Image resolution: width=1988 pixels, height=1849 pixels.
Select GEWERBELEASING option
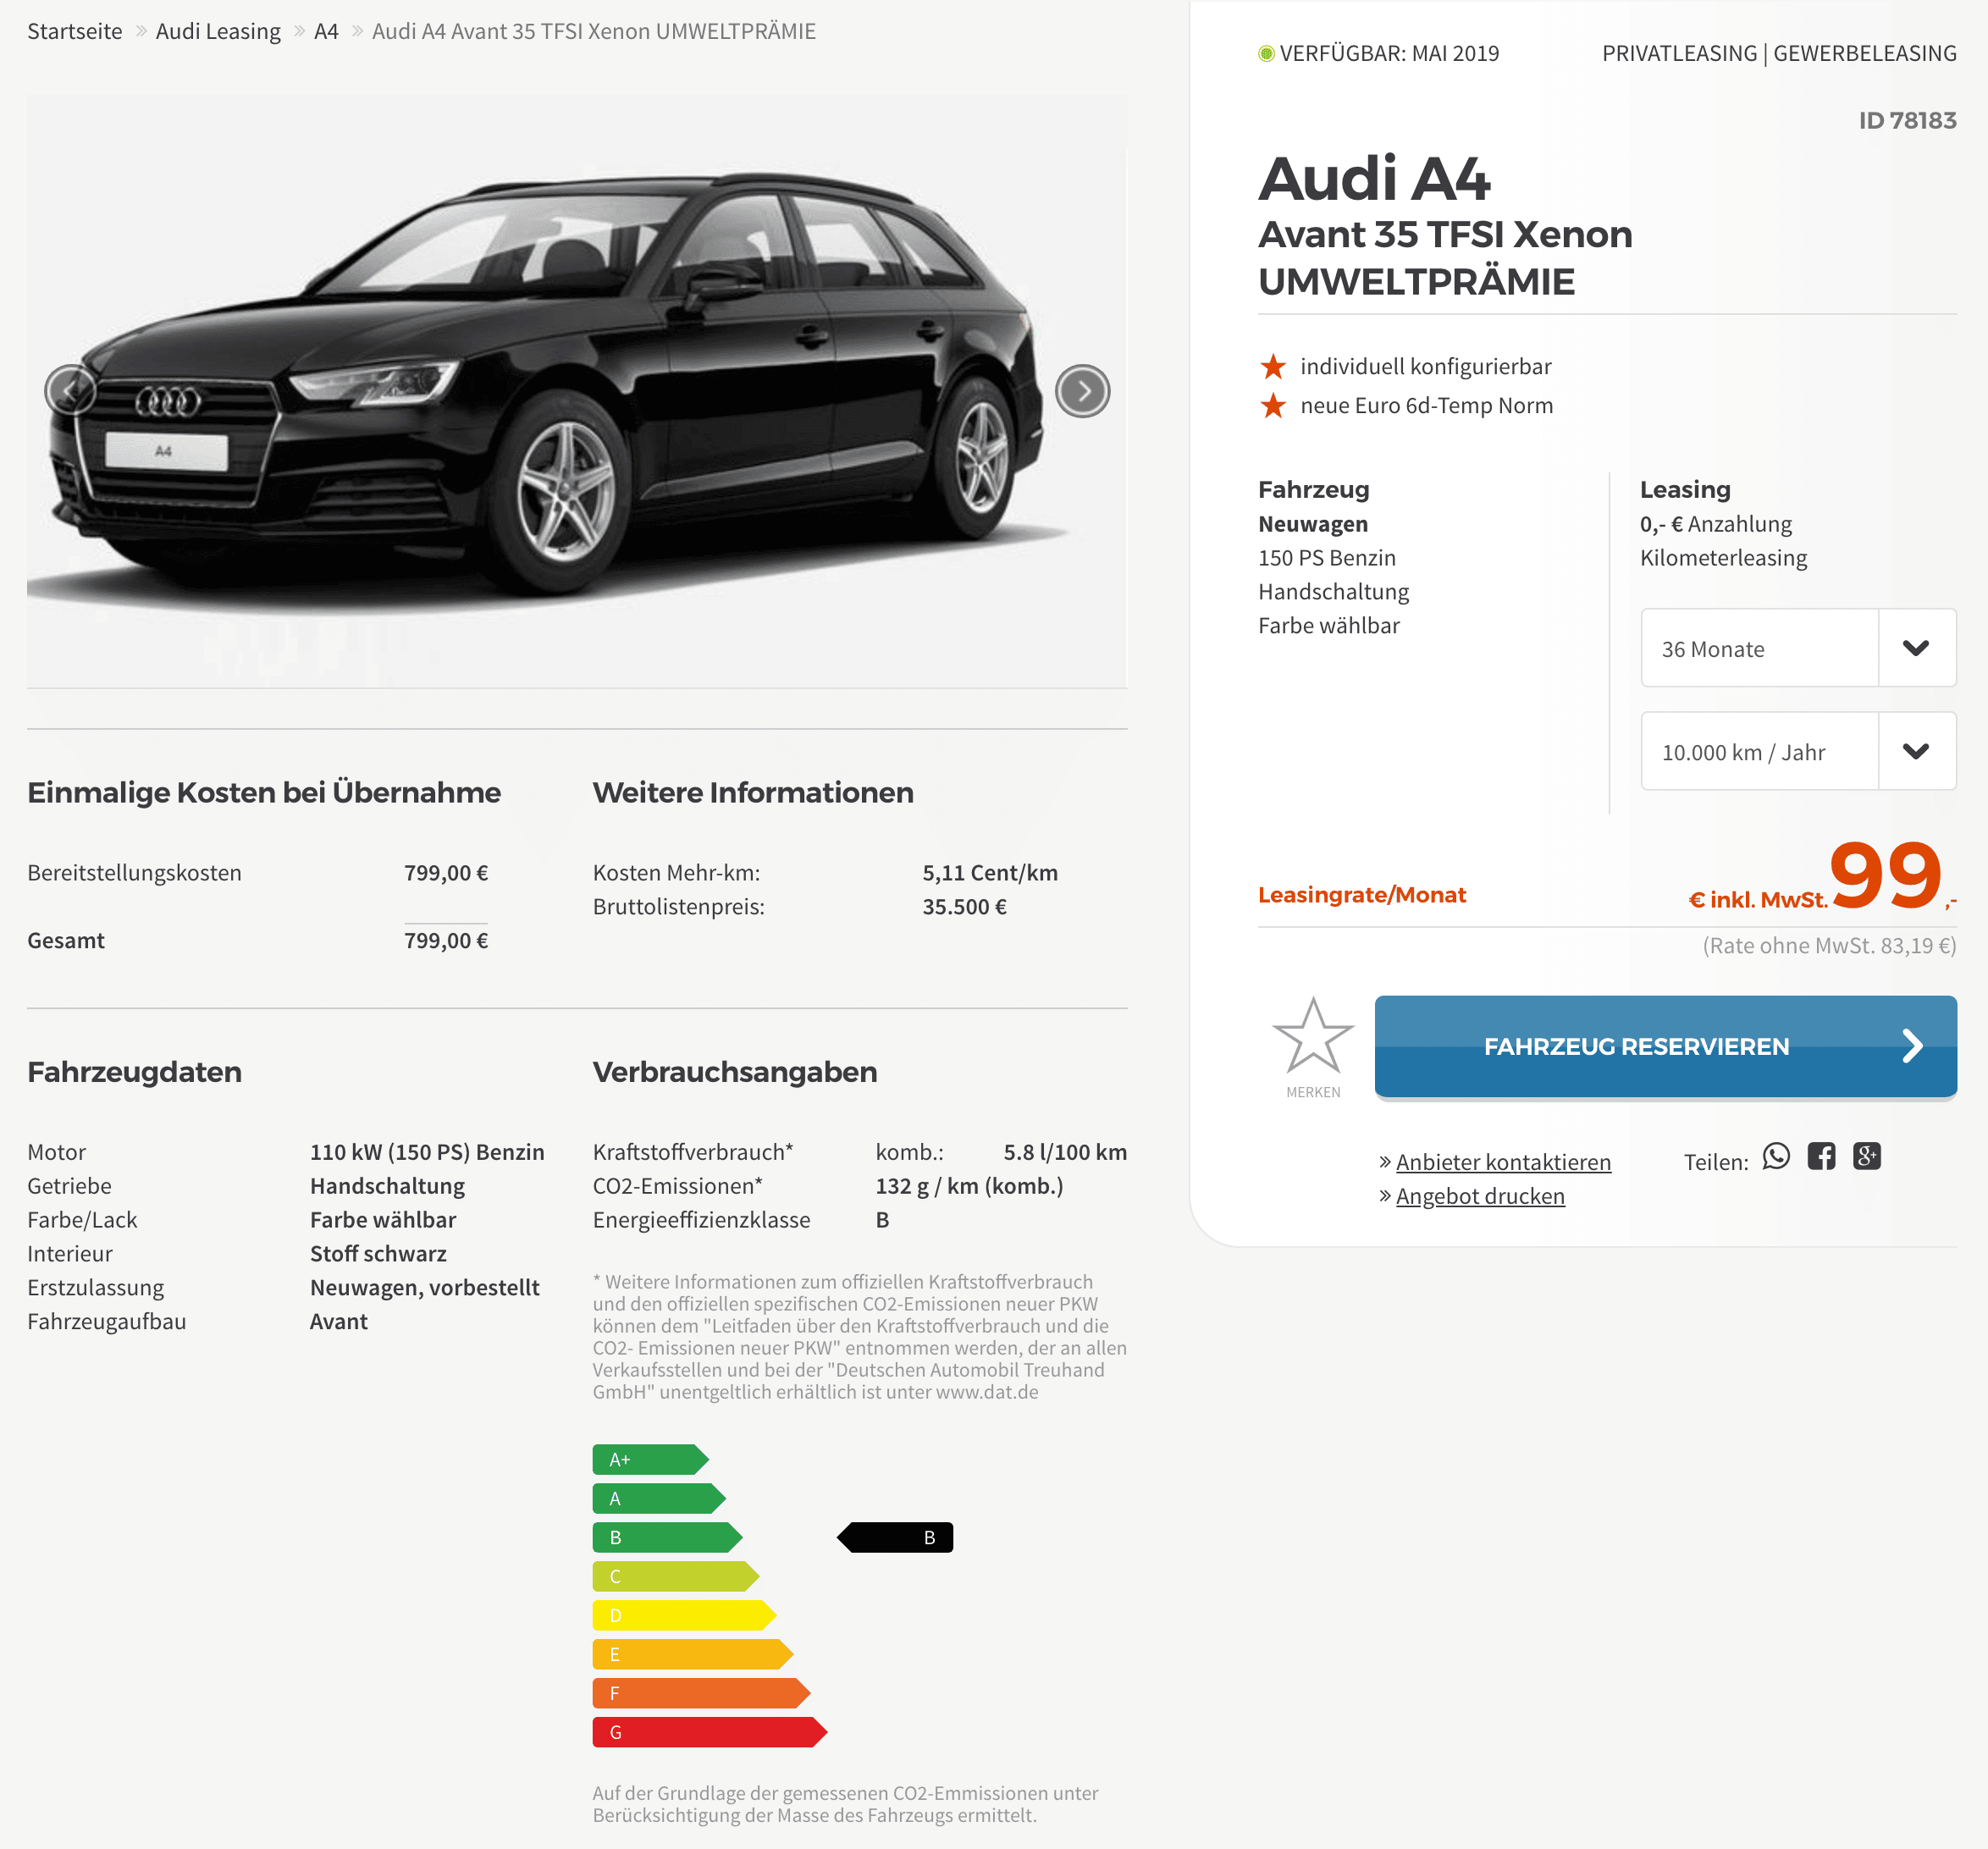(x=1865, y=54)
